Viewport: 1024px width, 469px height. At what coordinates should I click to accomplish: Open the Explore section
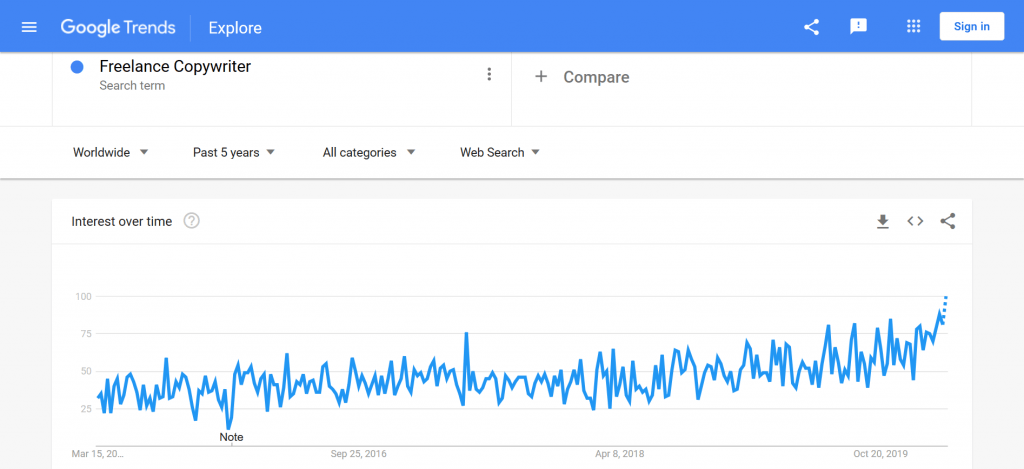(x=235, y=28)
